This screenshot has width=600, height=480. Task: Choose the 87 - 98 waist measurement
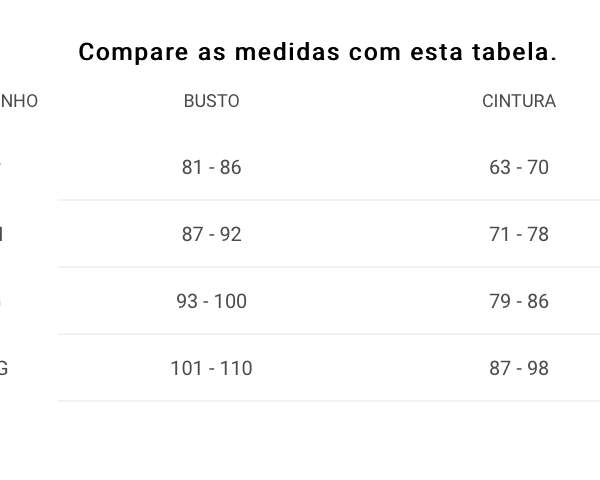[519, 368]
